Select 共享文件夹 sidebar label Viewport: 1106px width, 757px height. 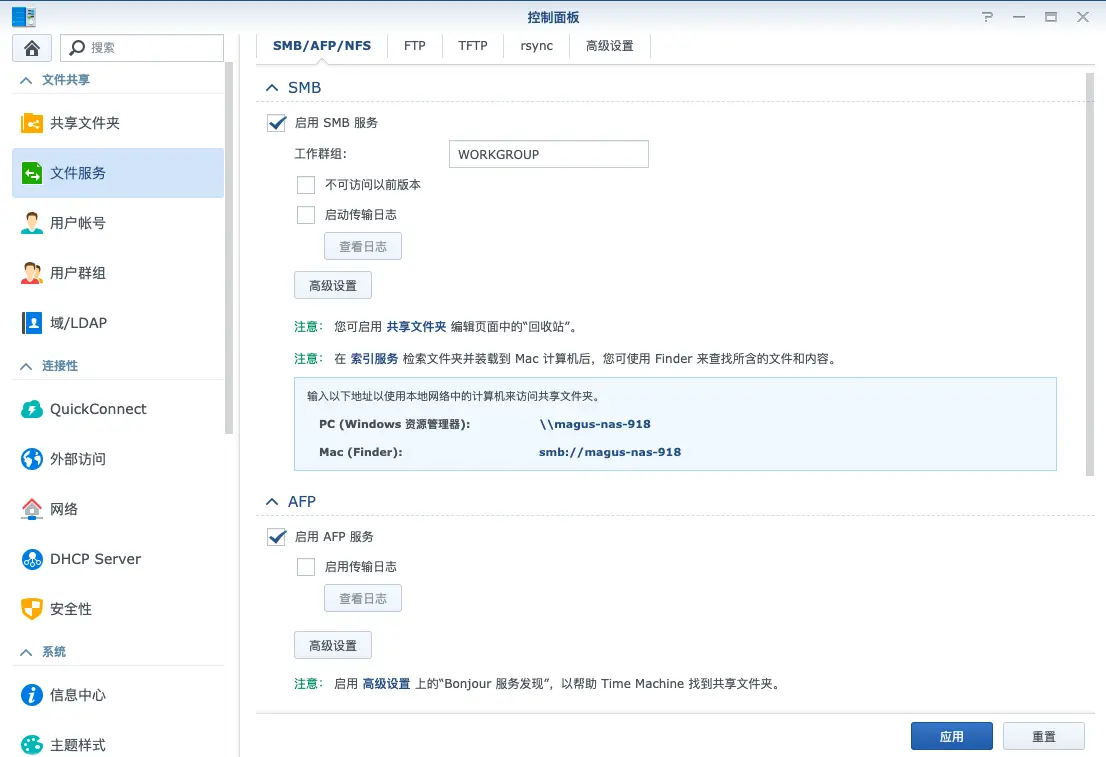[85, 123]
